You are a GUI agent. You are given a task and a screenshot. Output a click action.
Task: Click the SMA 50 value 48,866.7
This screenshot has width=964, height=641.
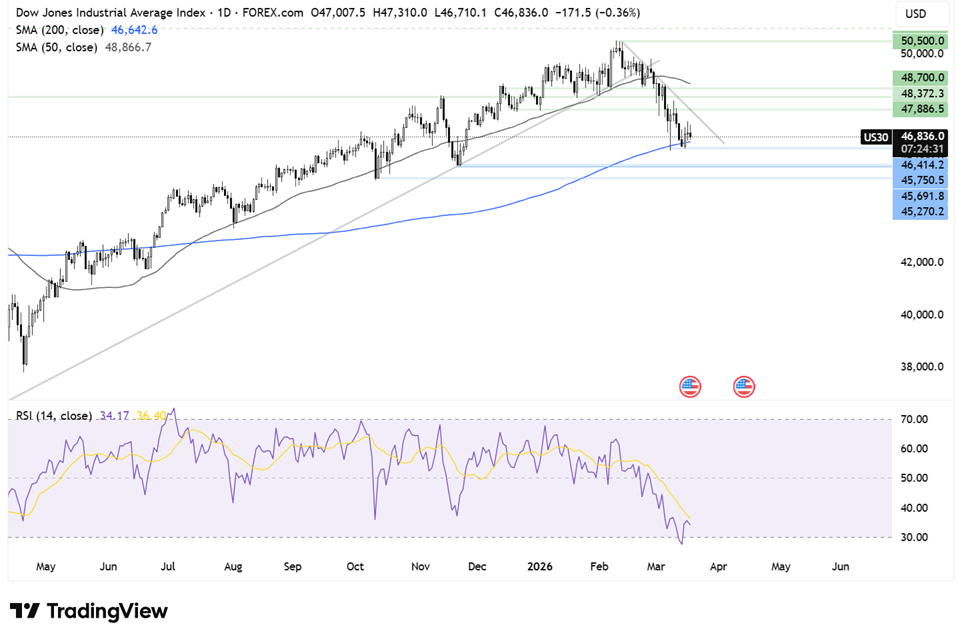click(x=128, y=47)
